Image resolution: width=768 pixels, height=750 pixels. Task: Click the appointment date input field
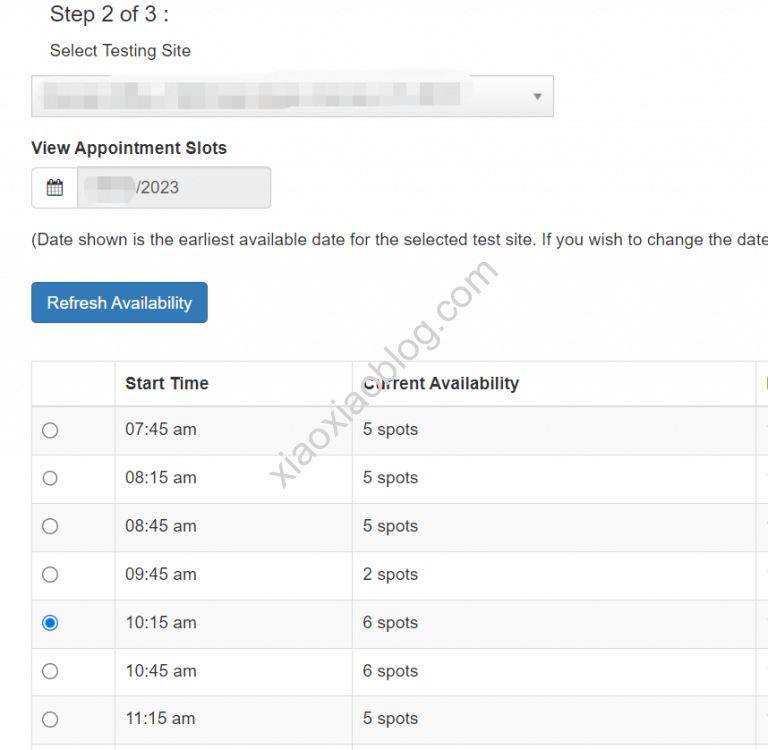(173, 188)
